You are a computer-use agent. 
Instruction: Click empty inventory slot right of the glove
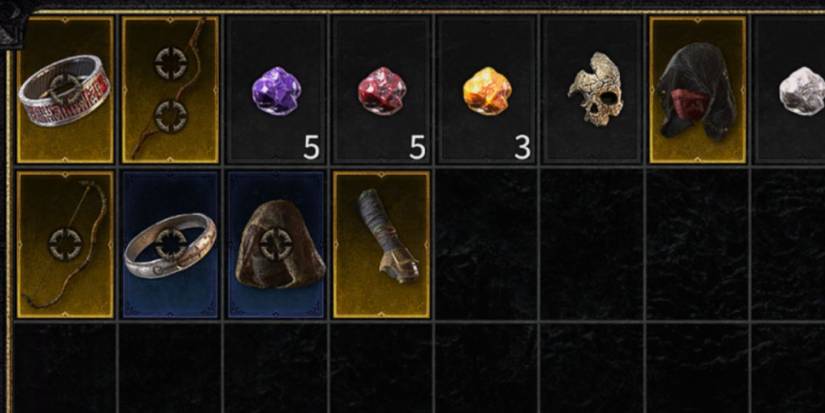tap(487, 245)
